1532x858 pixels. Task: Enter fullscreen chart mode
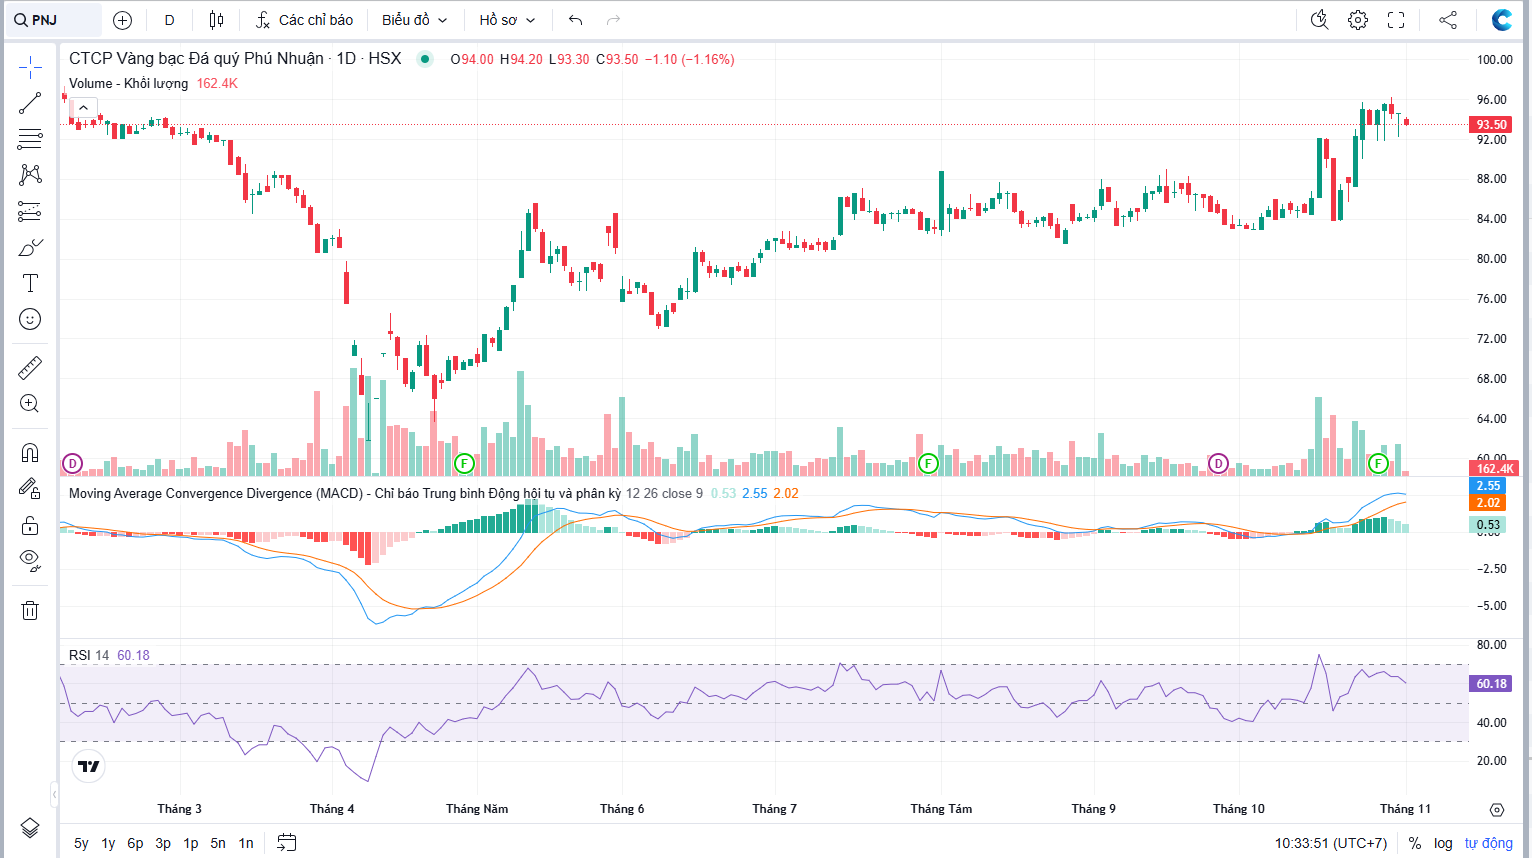click(x=1396, y=20)
